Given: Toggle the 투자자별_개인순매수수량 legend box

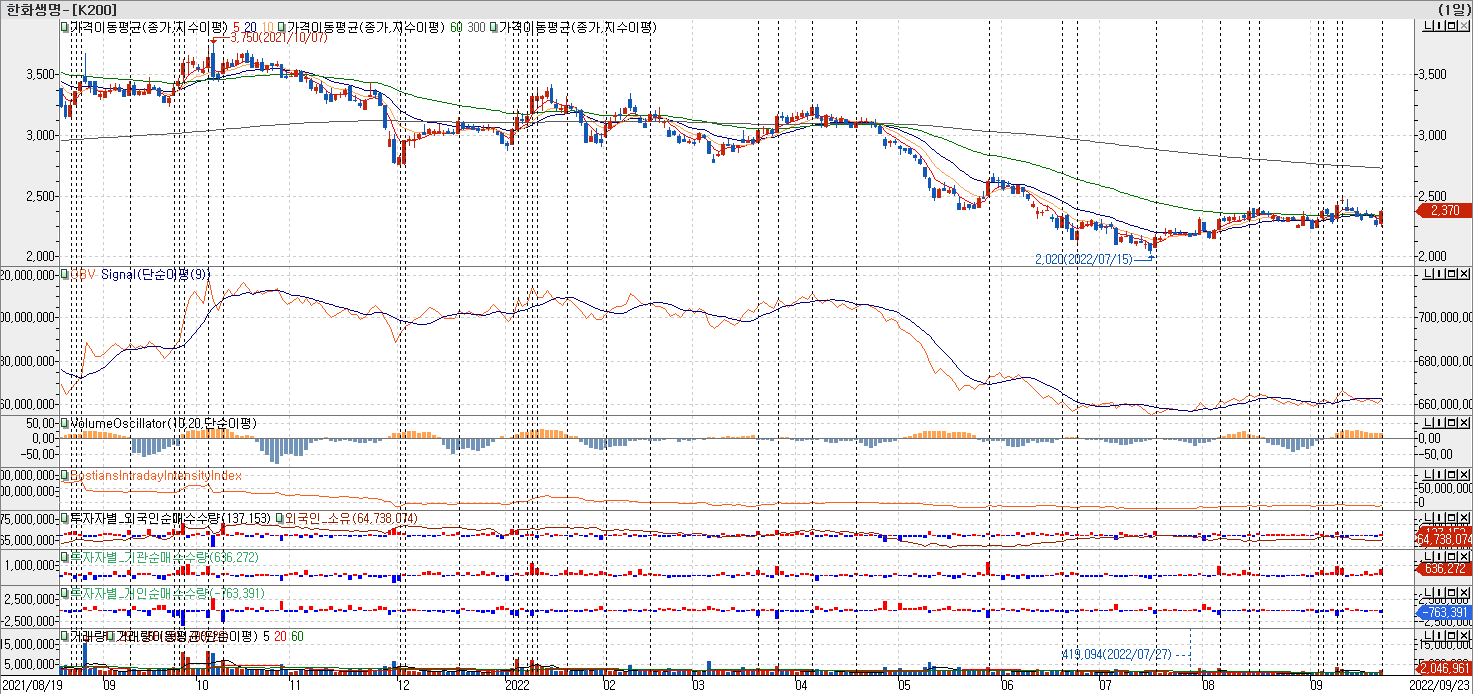Looking at the screenshot, I should (x=65, y=593).
